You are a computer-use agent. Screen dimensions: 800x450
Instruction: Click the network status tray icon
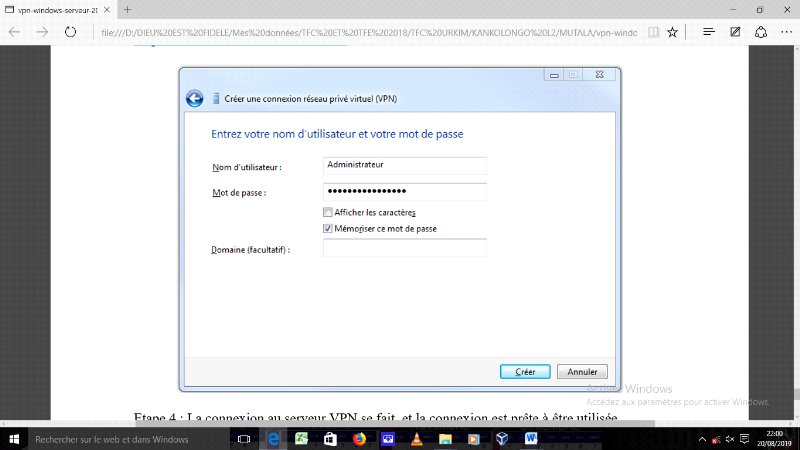point(716,439)
